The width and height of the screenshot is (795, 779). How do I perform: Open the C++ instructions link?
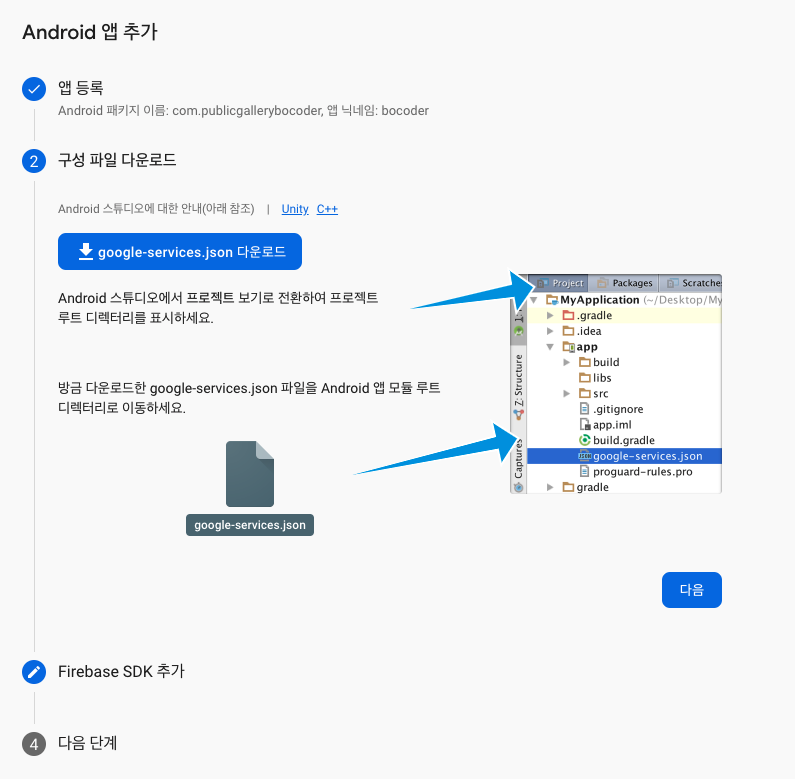pos(327,209)
